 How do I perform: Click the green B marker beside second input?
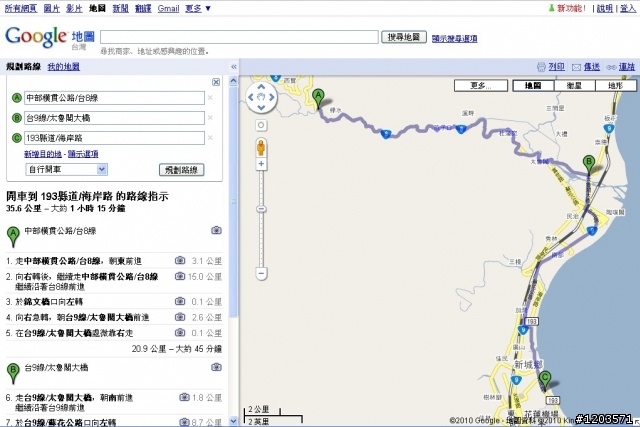[16, 118]
